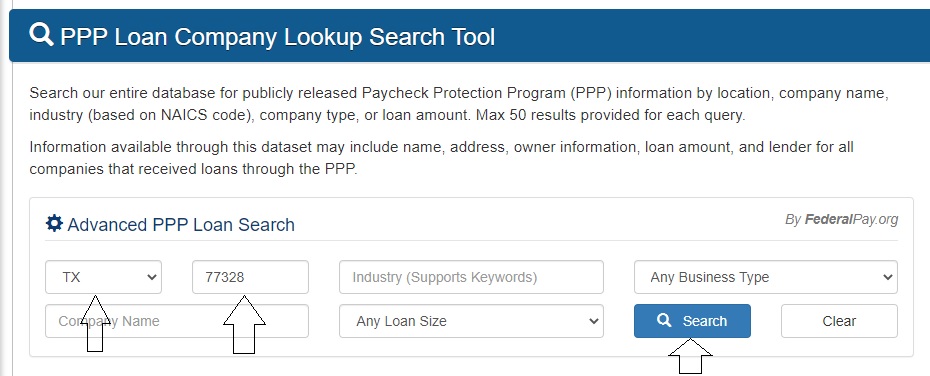This screenshot has height=376, width=930.
Task: Focus the zip code field containing 77328
Action: tap(250, 277)
